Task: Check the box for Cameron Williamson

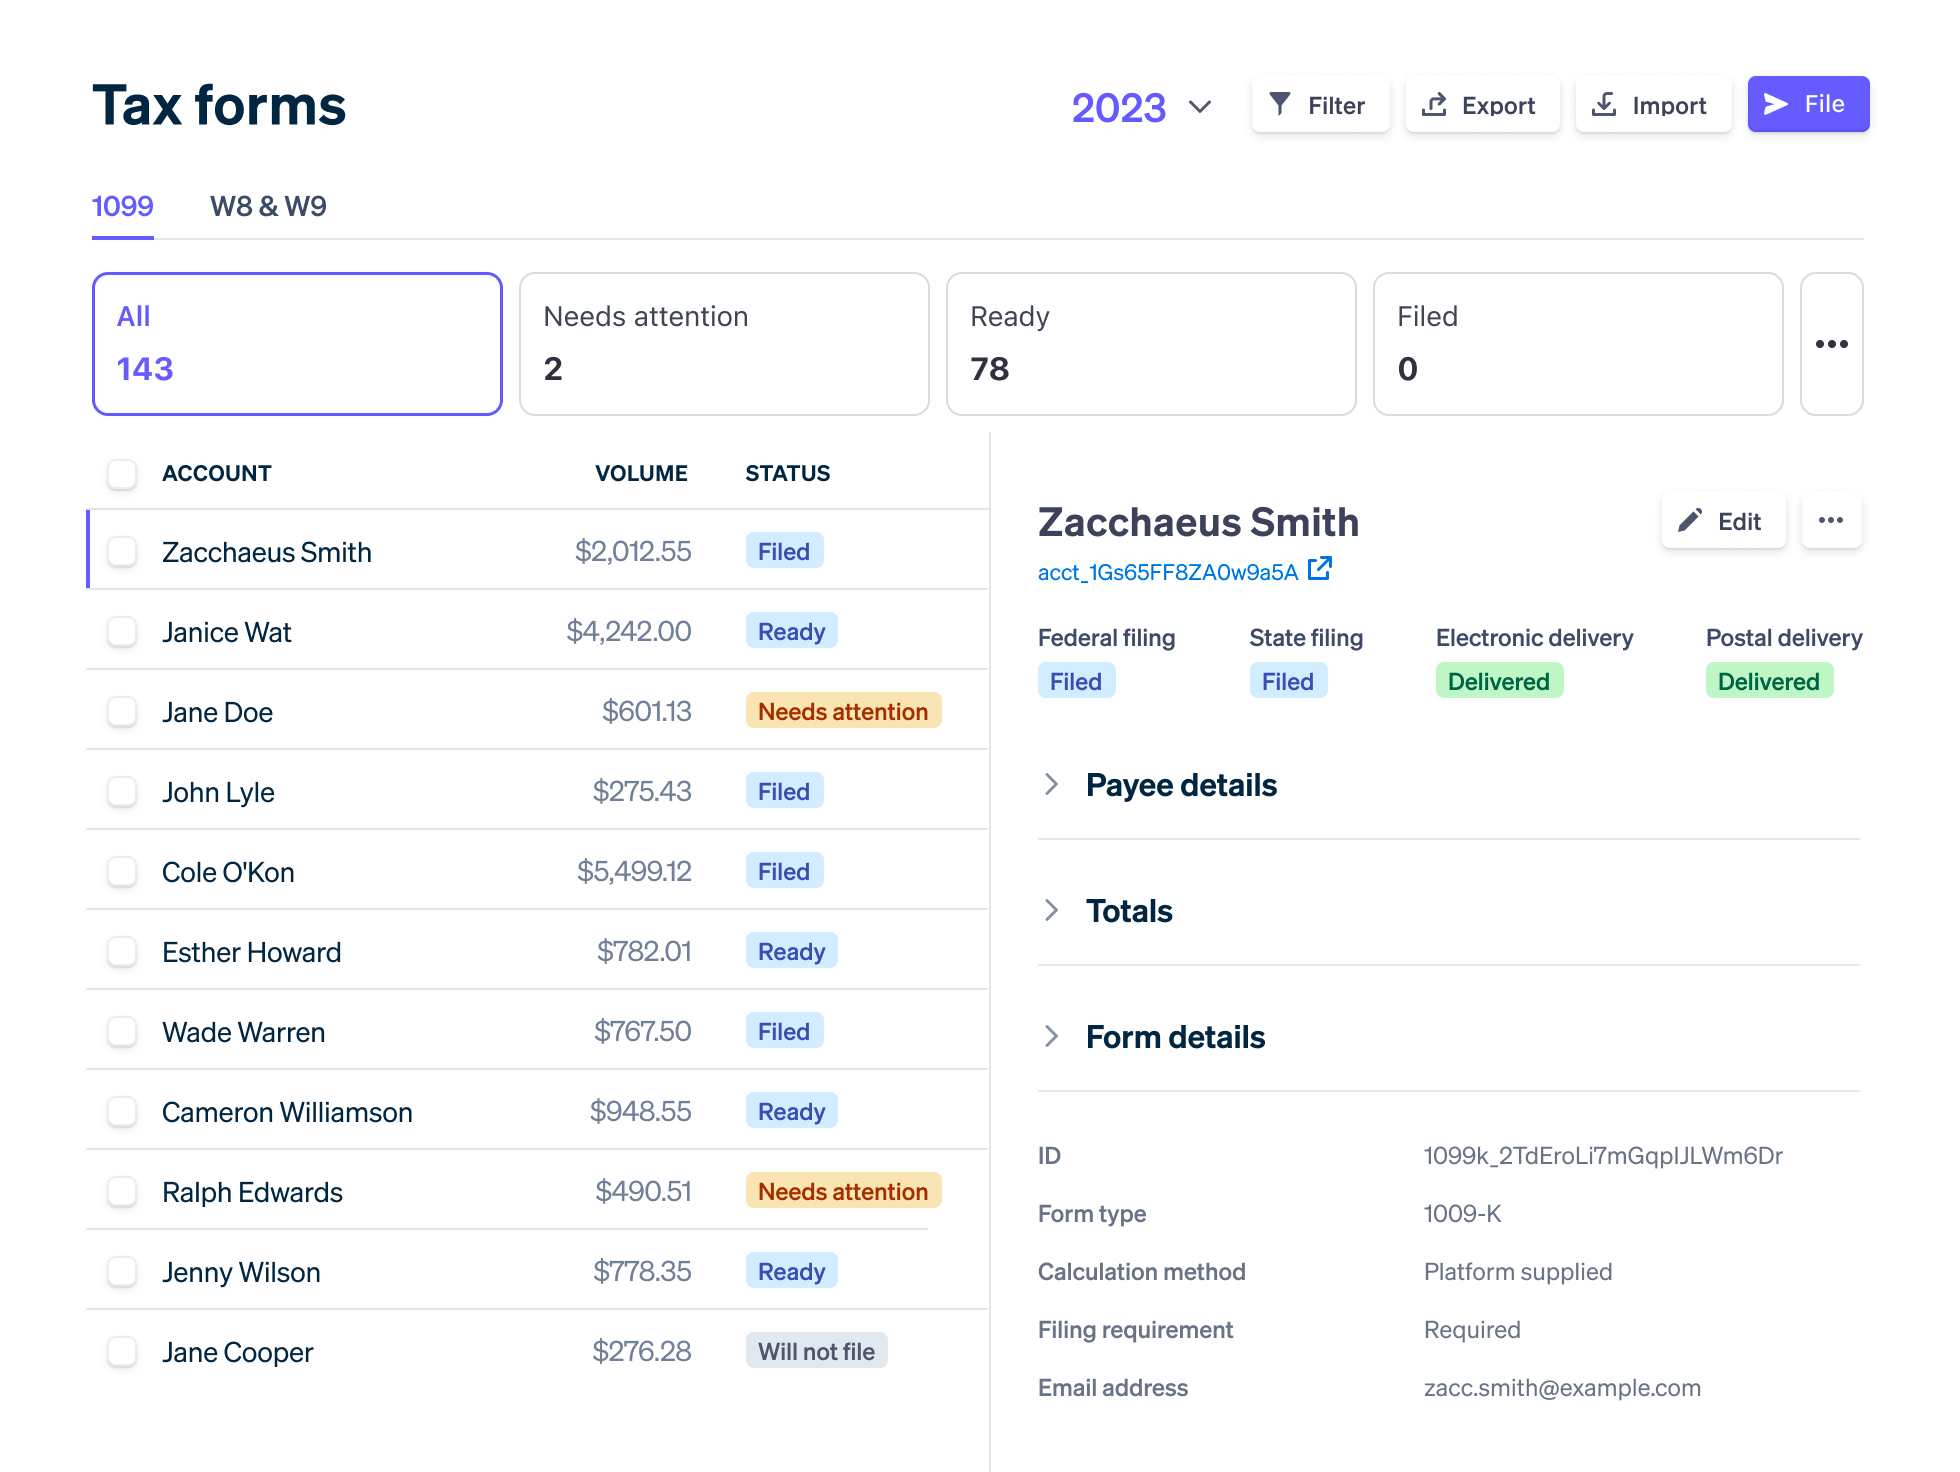Action: pyautogui.click(x=122, y=1111)
